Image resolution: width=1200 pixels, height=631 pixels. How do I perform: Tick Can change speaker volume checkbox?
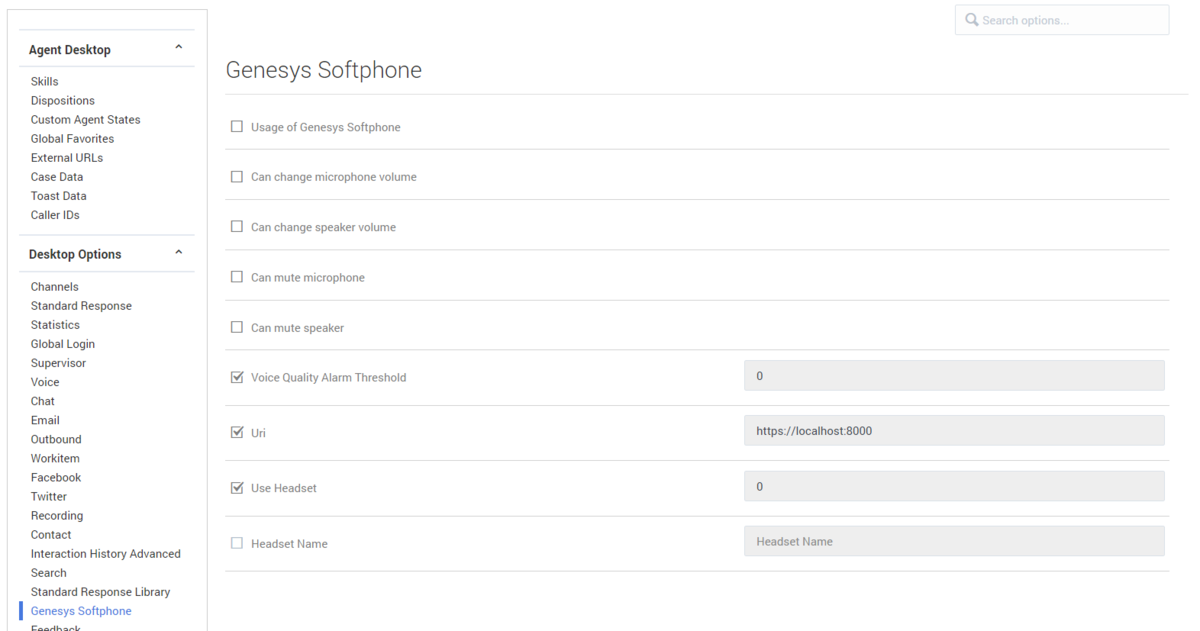click(237, 227)
